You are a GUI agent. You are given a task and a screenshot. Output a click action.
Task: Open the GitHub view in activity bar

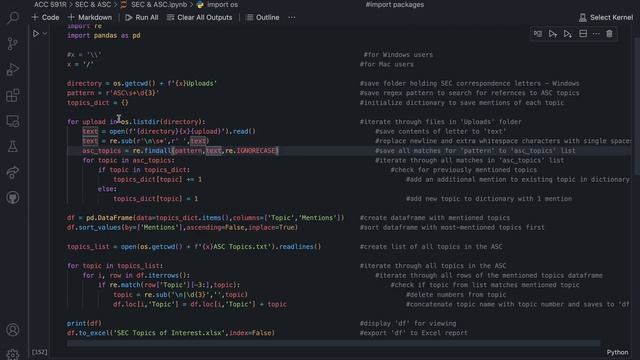(x=13, y=198)
